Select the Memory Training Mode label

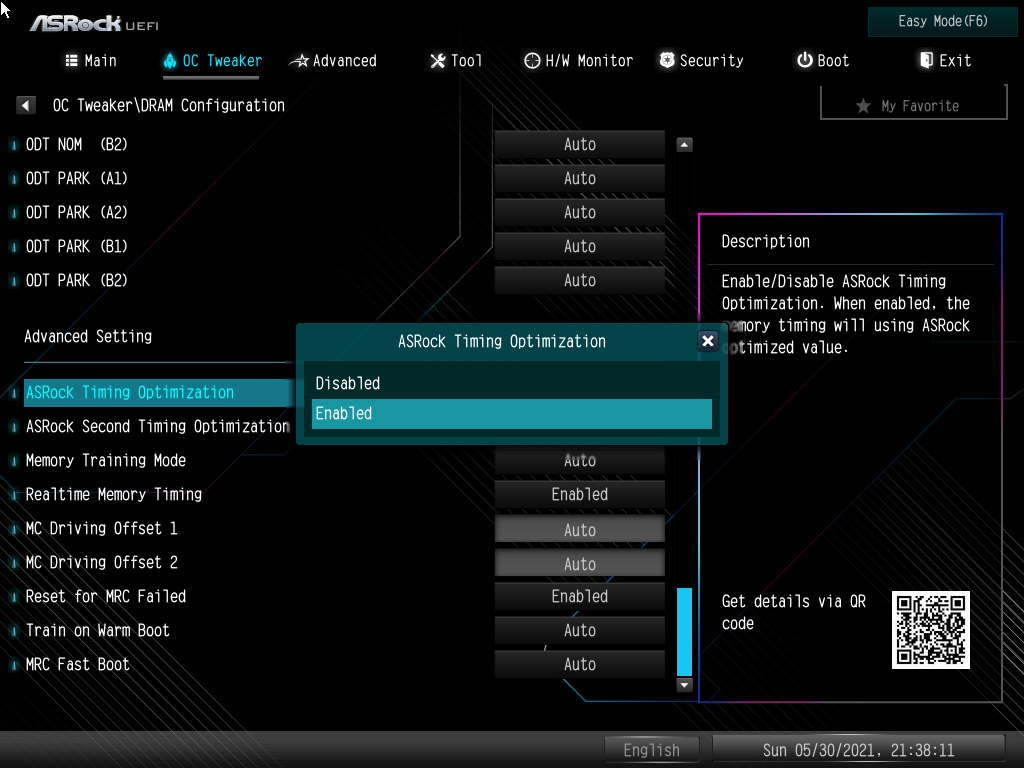click(106, 460)
